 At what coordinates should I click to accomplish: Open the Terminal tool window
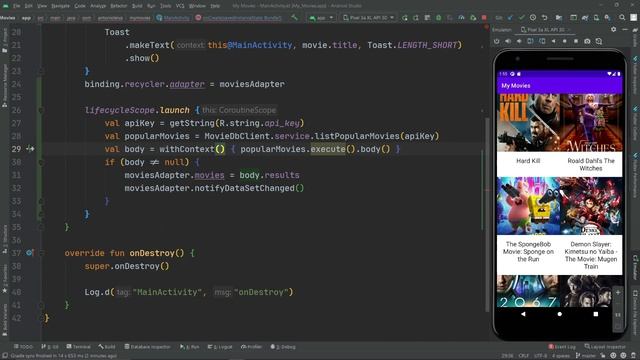click(x=78, y=347)
